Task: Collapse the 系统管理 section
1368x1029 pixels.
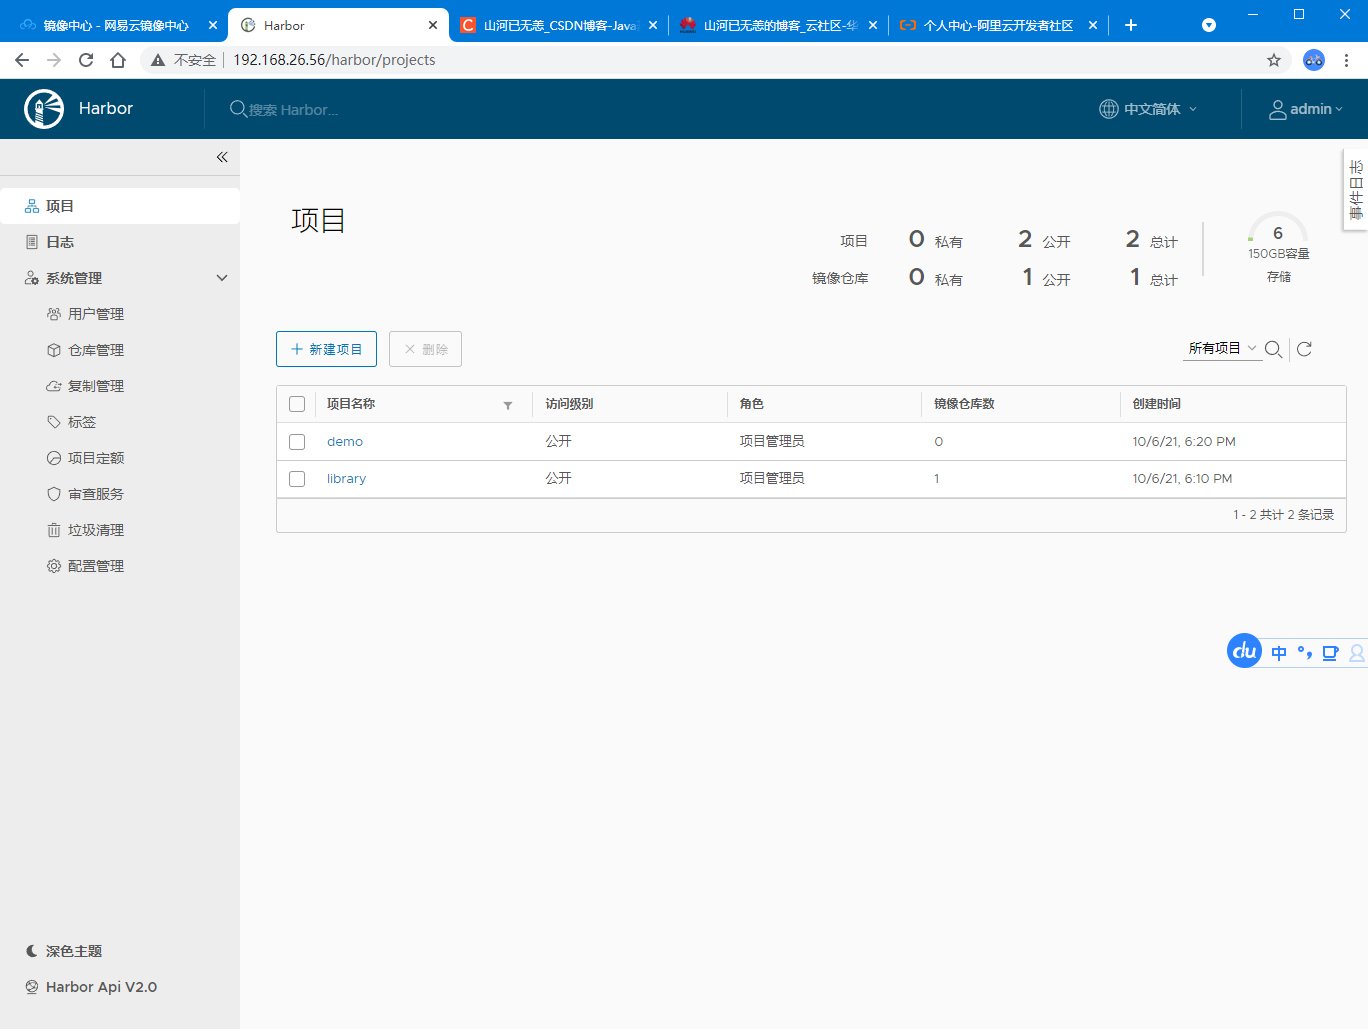Action: pyautogui.click(x=222, y=278)
